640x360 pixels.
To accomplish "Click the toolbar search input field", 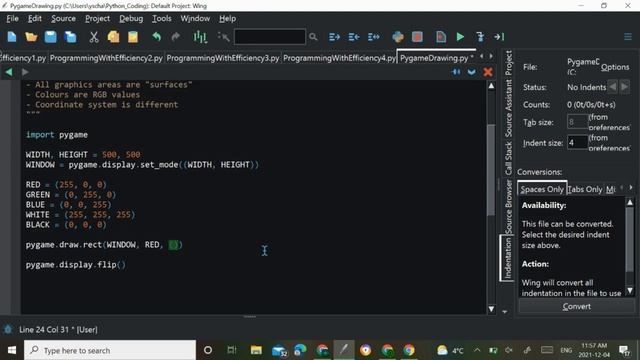I will pyautogui.click(x=269, y=37).
